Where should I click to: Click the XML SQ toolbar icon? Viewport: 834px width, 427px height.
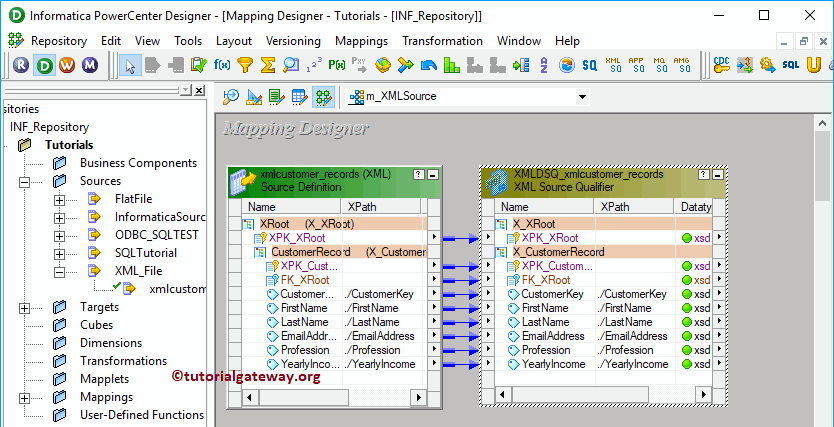tap(613, 65)
